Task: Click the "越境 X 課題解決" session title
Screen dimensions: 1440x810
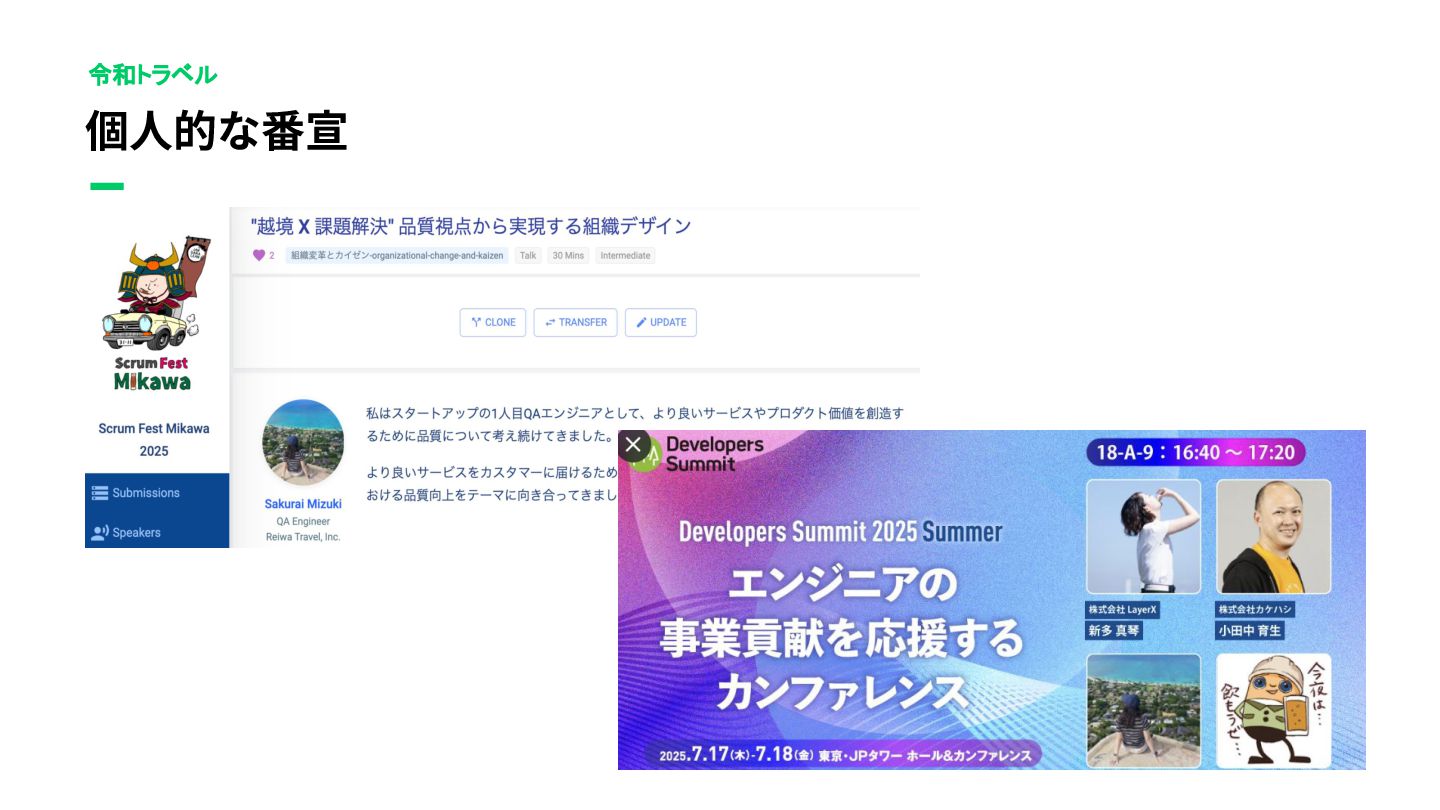Action: (x=471, y=226)
